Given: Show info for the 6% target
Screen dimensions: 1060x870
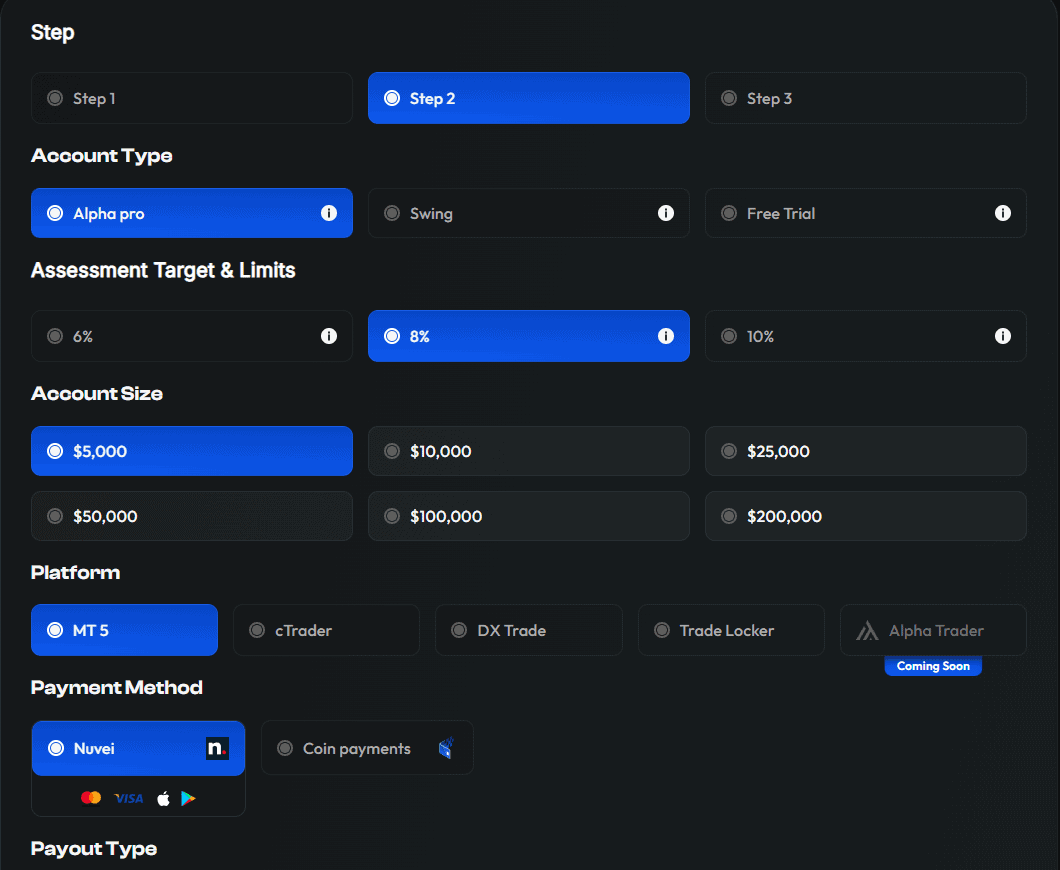Looking at the screenshot, I should click(x=328, y=336).
